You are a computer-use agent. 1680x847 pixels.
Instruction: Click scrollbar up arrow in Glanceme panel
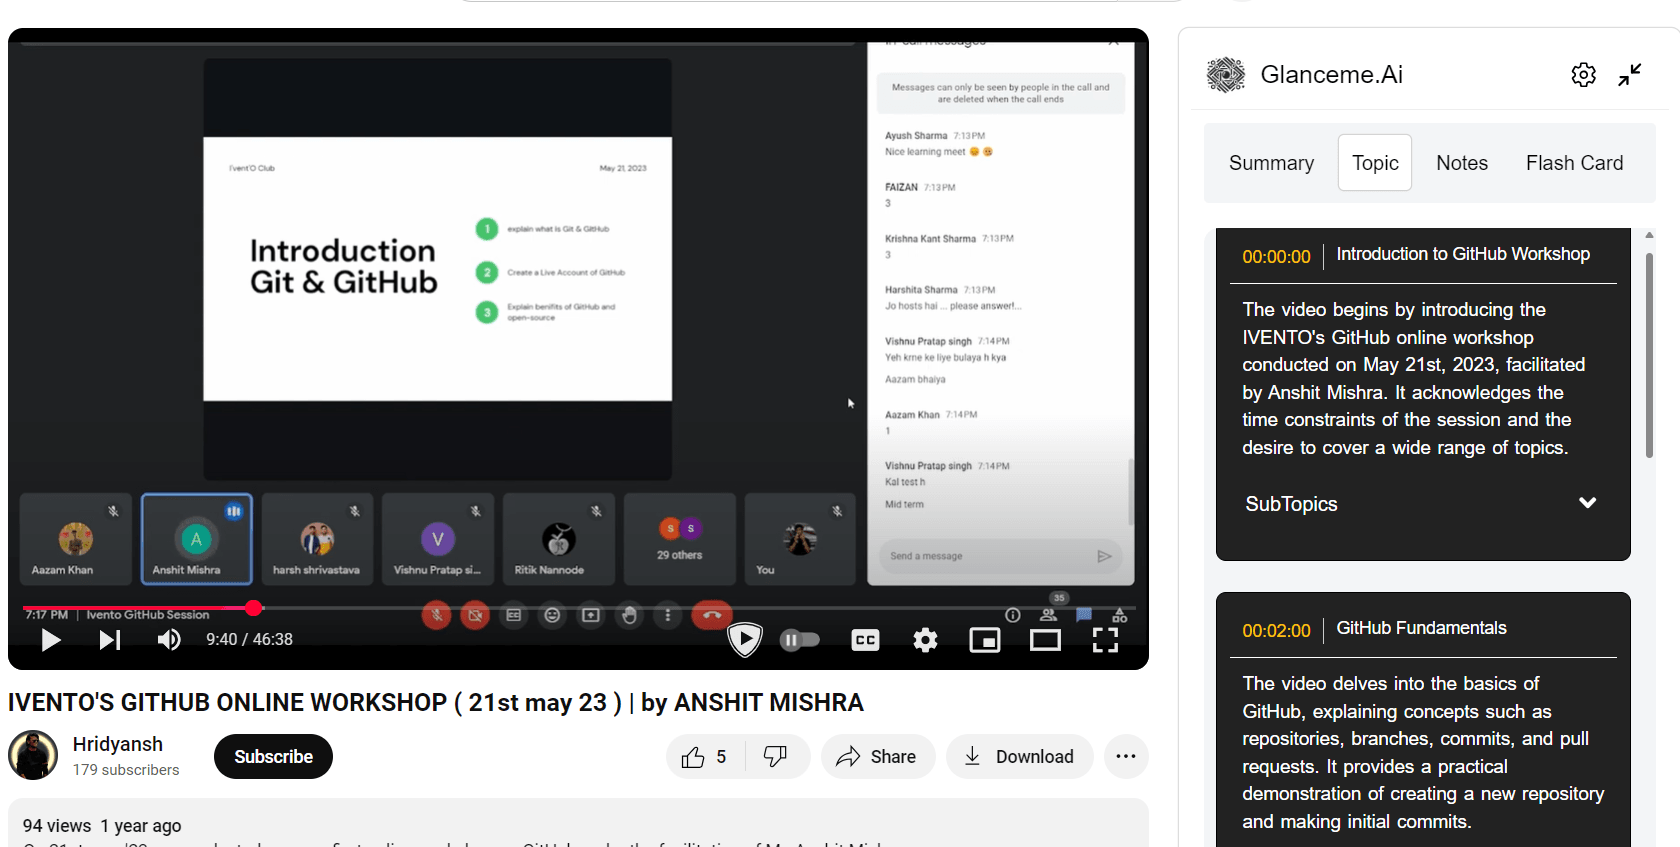click(x=1649, y=236)
